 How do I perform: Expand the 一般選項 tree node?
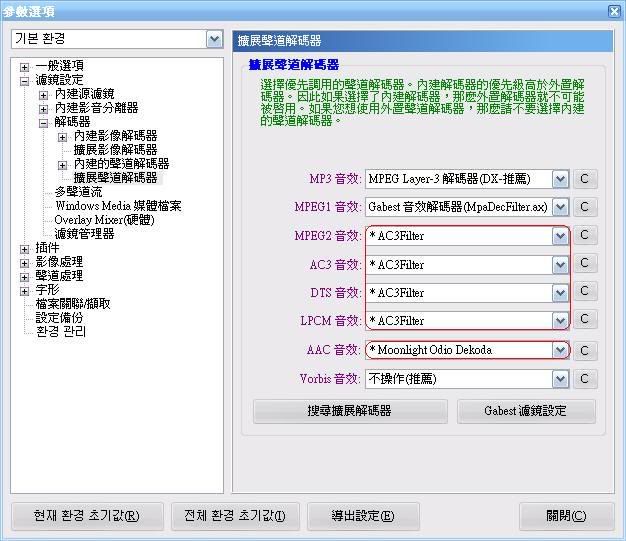[x=25, y=66]
